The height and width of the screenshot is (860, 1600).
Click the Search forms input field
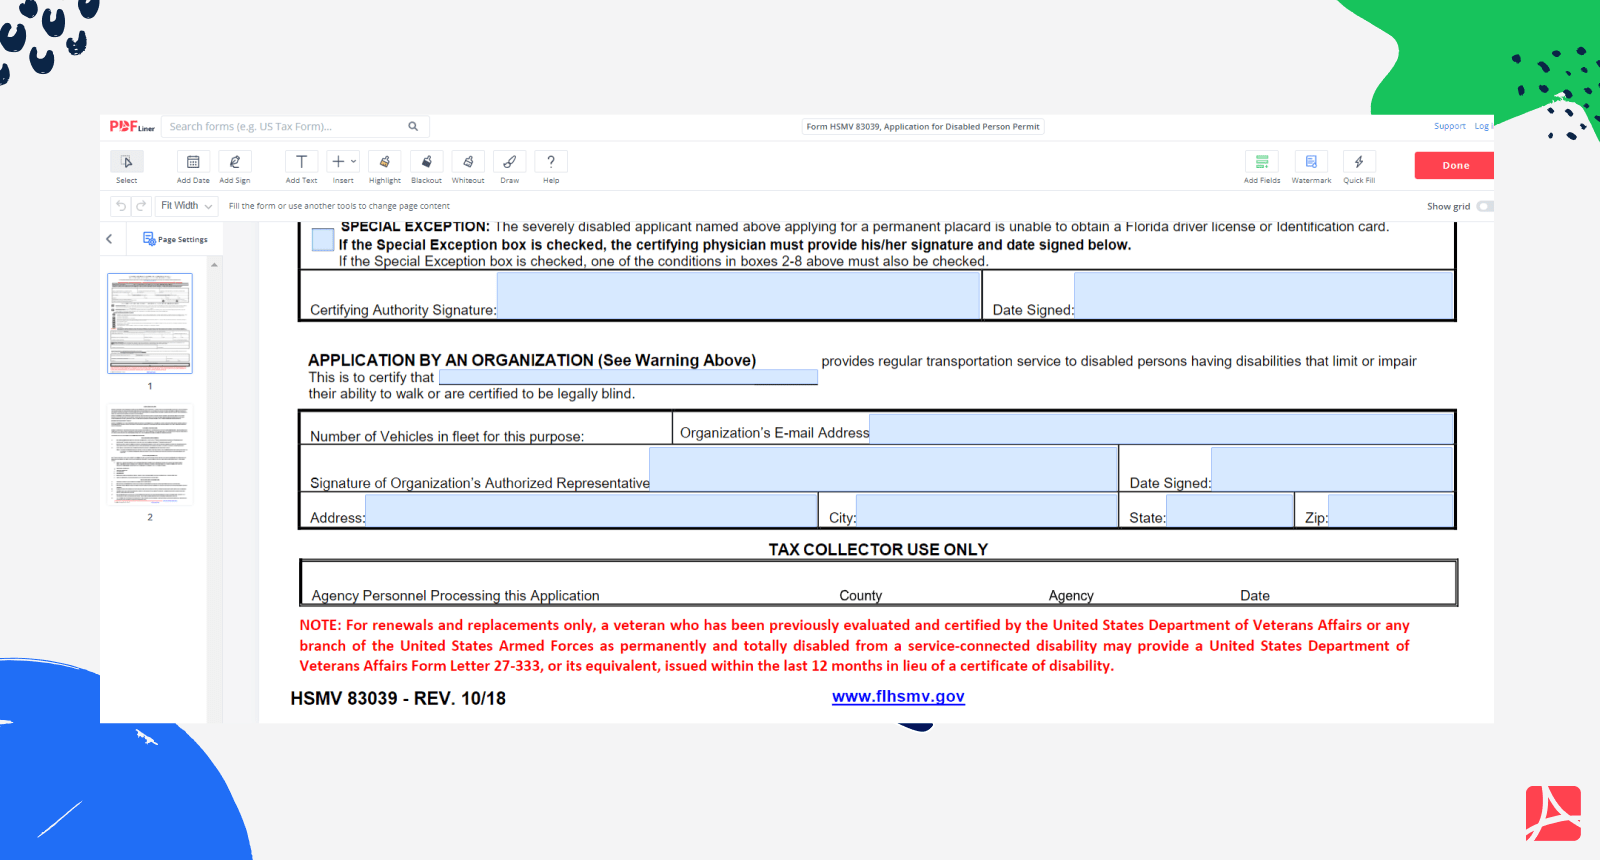[287, 127]
